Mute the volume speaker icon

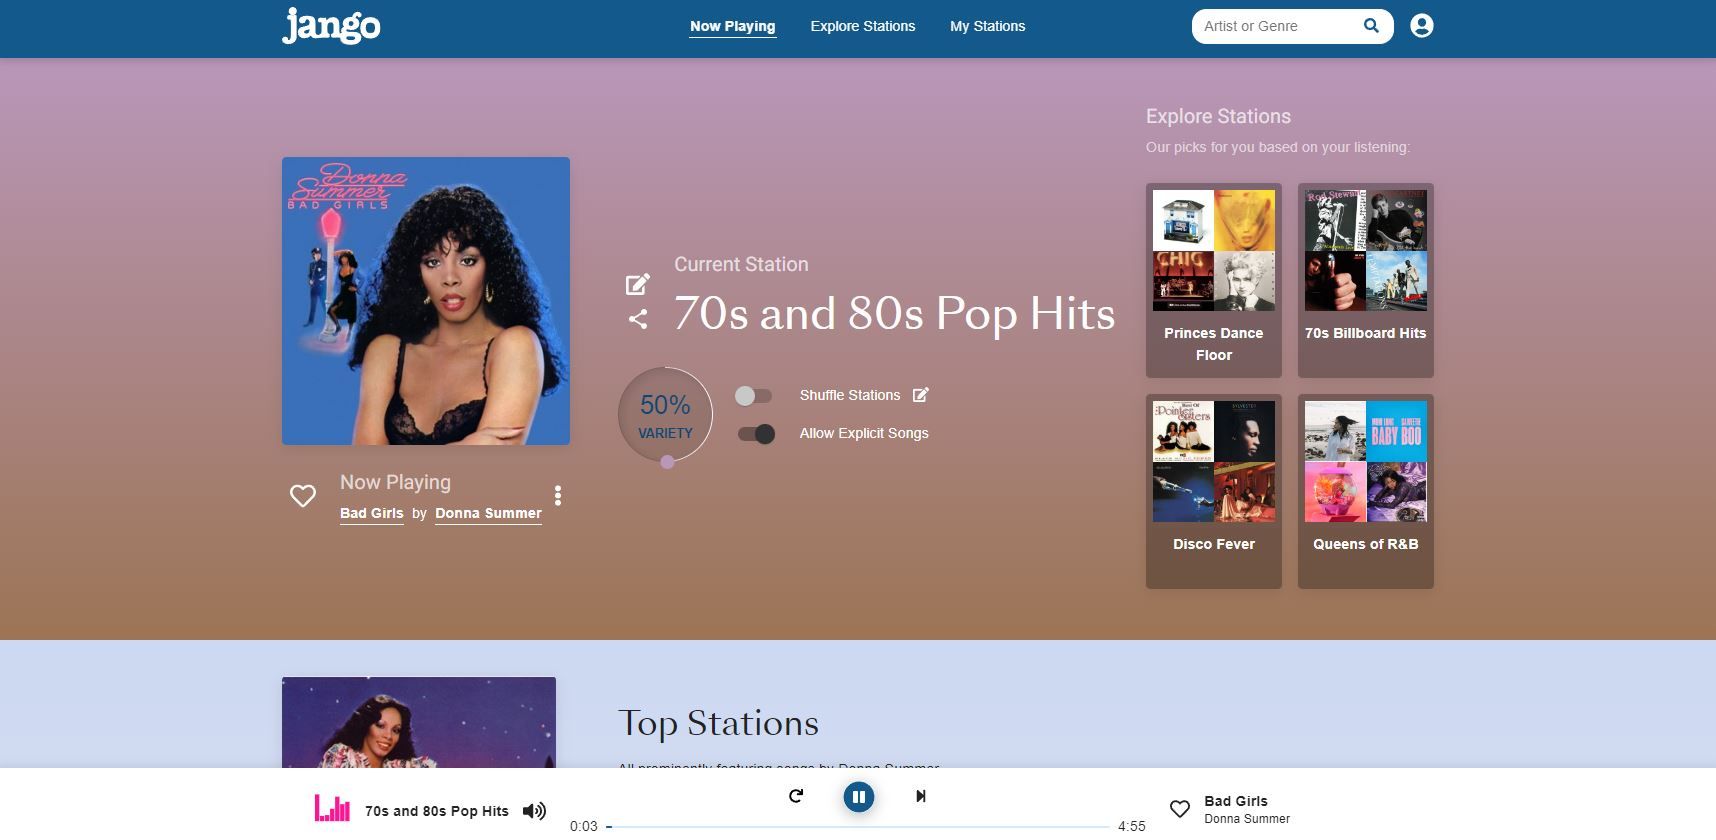[x=534, y=811]
